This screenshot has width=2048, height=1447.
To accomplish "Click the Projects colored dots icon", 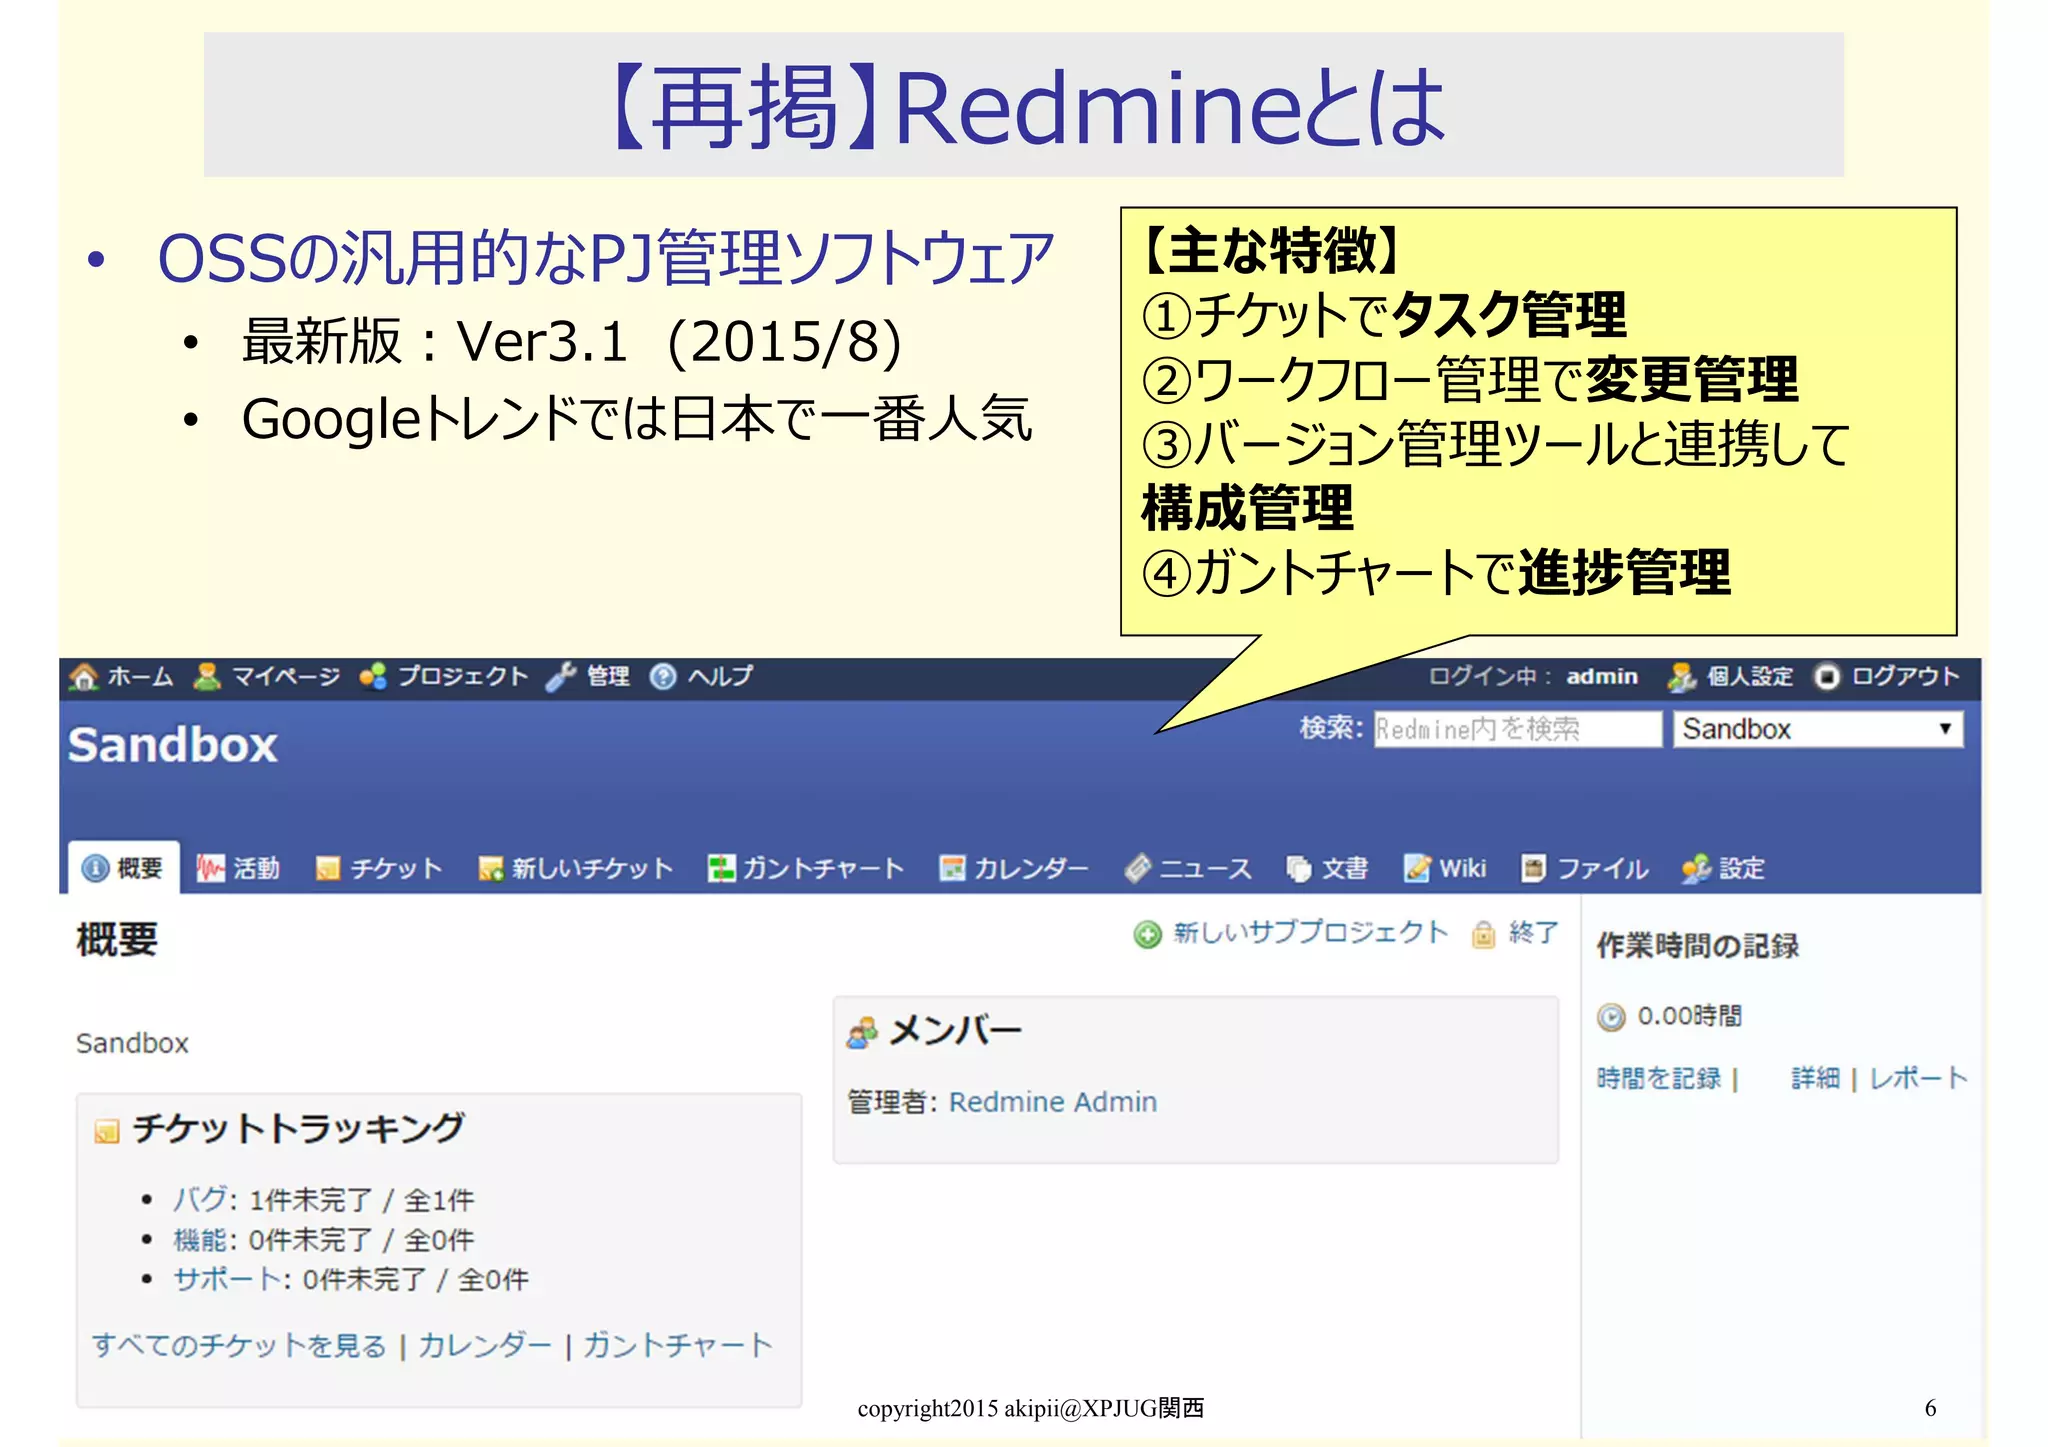I will click(373, 677).
